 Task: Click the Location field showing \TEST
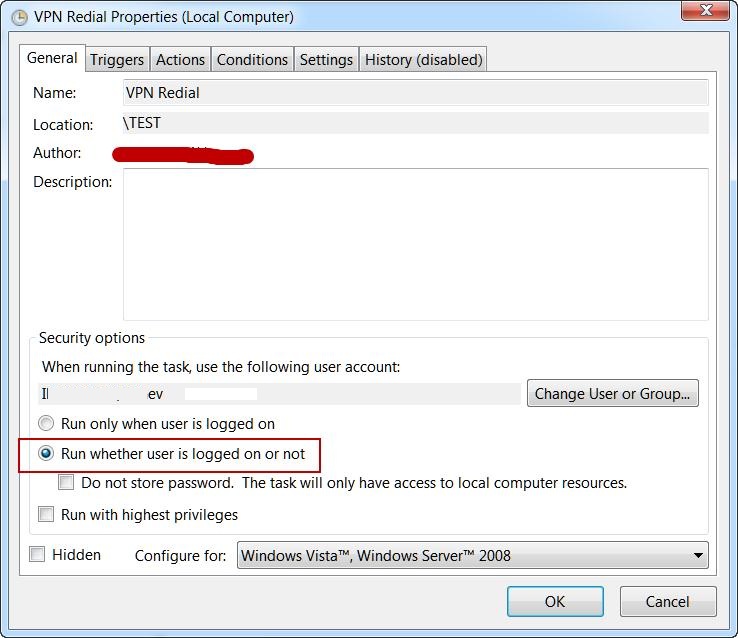click(x=415, y=124)
